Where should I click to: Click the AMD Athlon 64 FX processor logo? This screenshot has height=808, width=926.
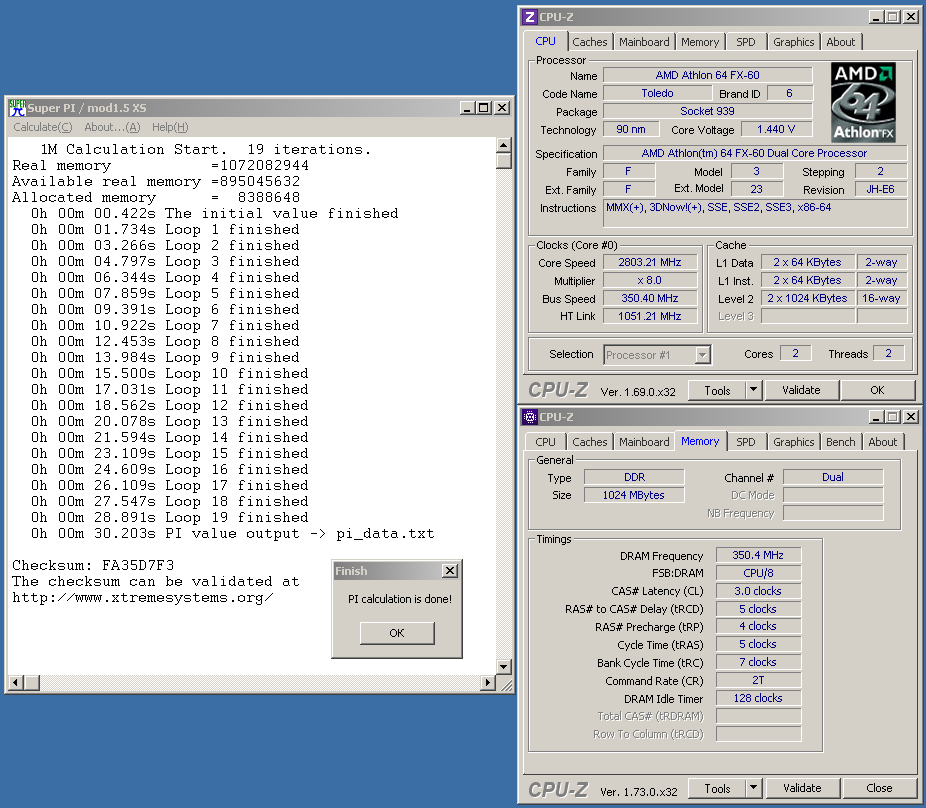(x=863, y=103)
